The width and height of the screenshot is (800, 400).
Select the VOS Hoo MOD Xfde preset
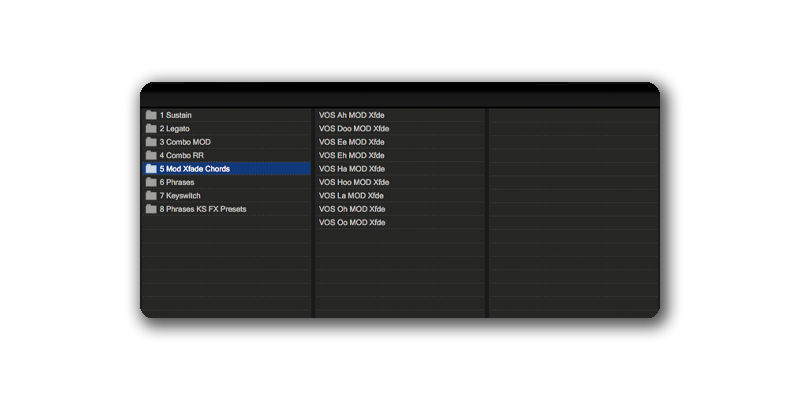pyautogui.click(x=353, y=182)
